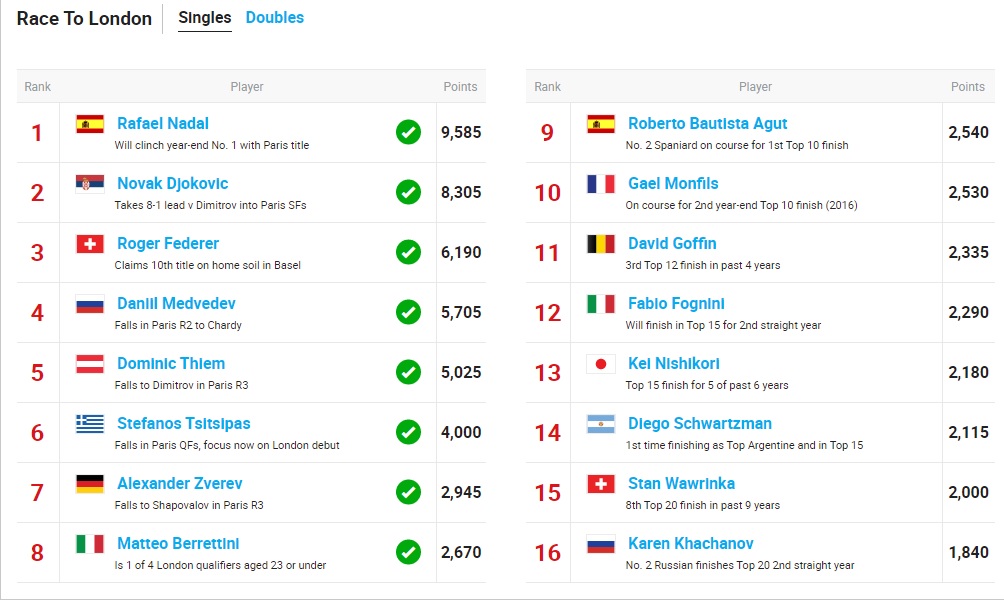Screen dimensions: 1004x600
Task: Click the Japan flag beside Kei Nishikori
Action: (x=601, y=364)
